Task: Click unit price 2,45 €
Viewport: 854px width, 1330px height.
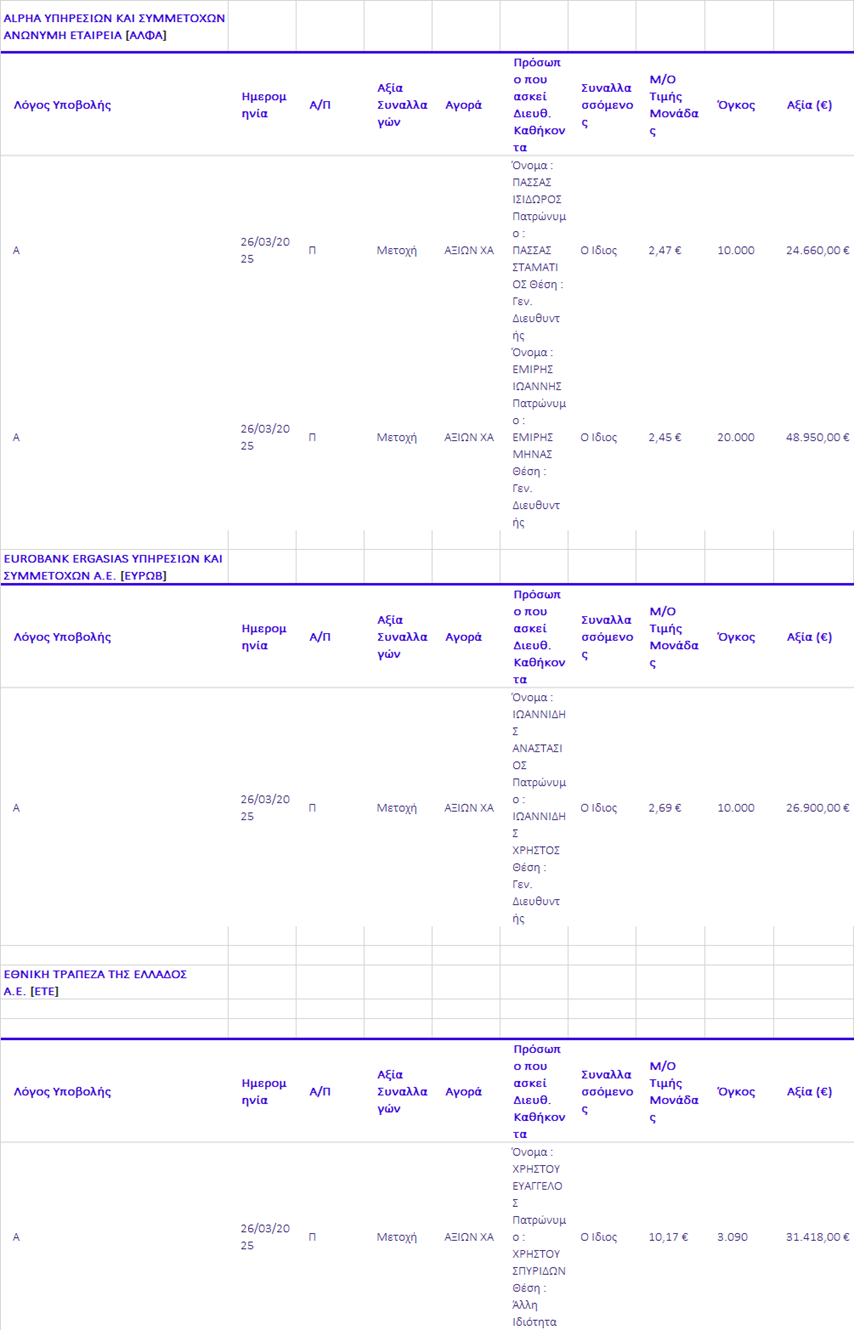Action: [665, 437]
